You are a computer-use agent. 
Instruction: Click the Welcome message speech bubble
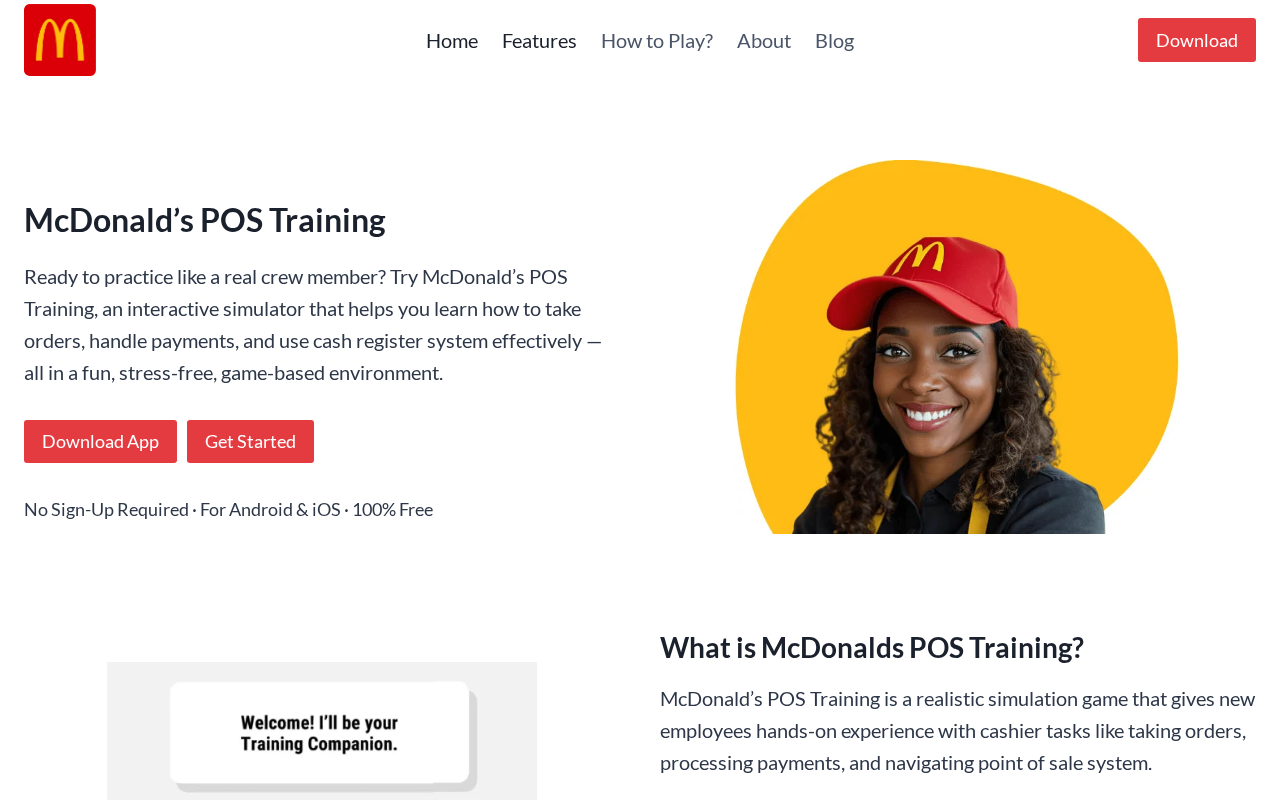click(320, 733)
